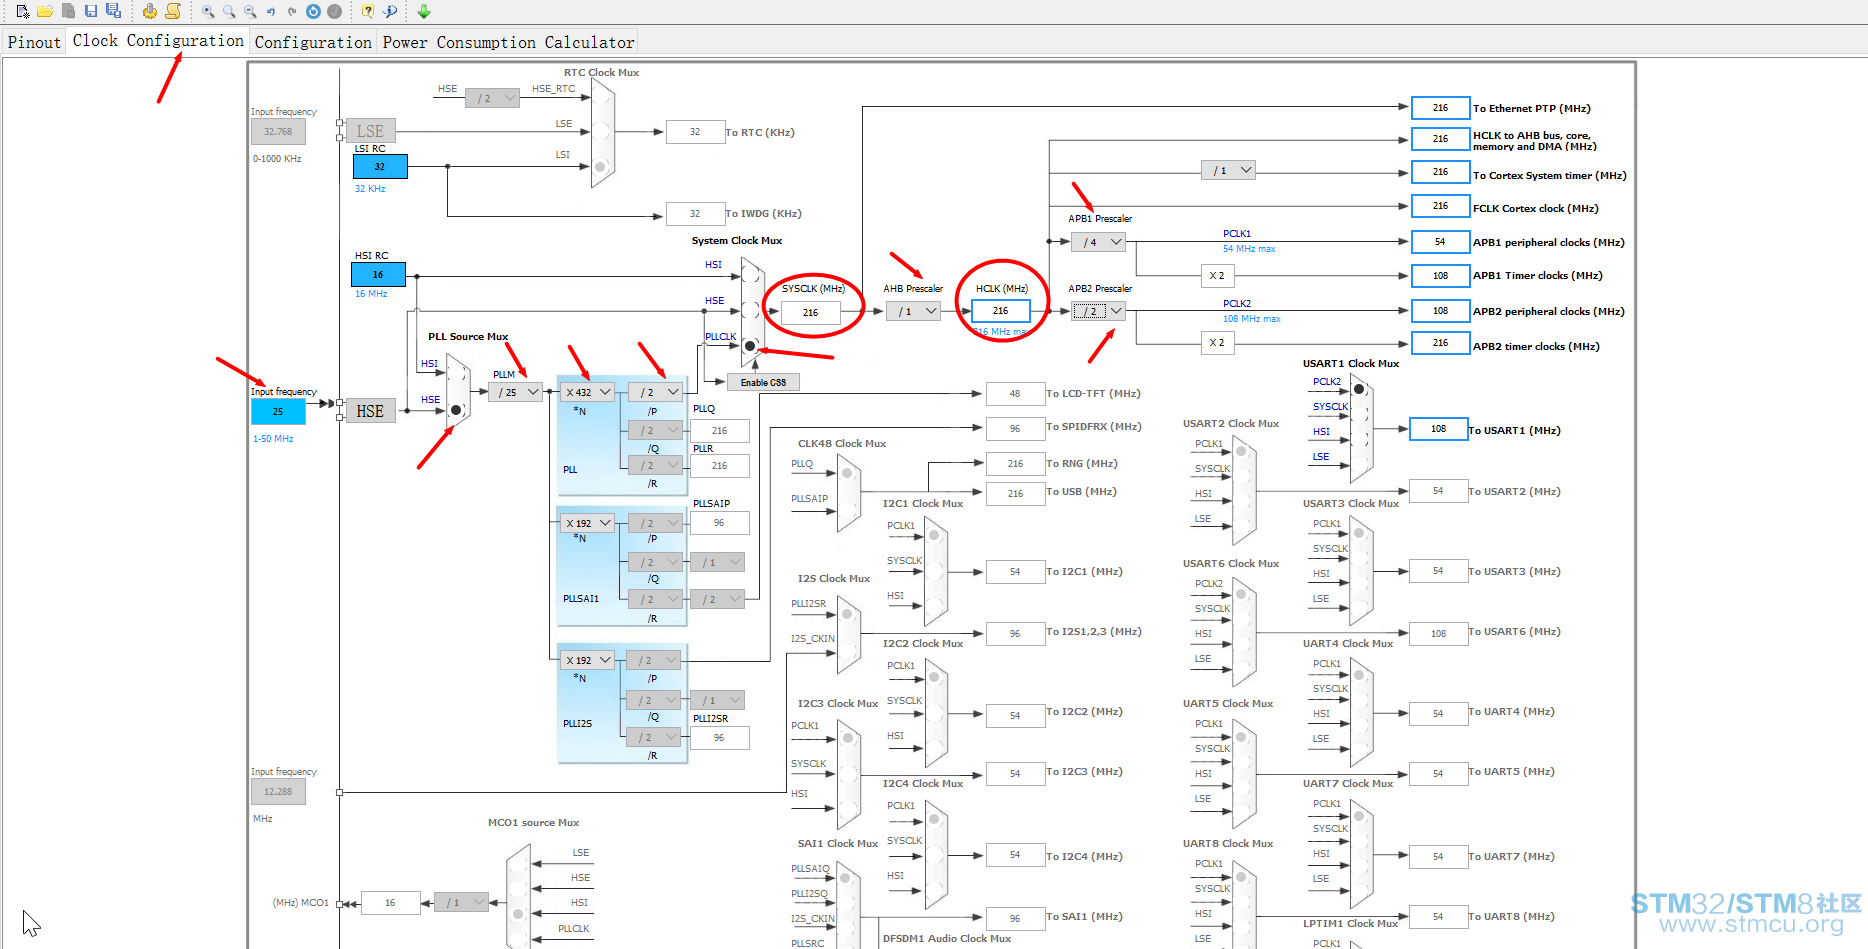The width and height of the screenshot is (1868, 949).
Task: Open the APB2 Prescaler /2 dropdown
Action: tap(1098, 311)
